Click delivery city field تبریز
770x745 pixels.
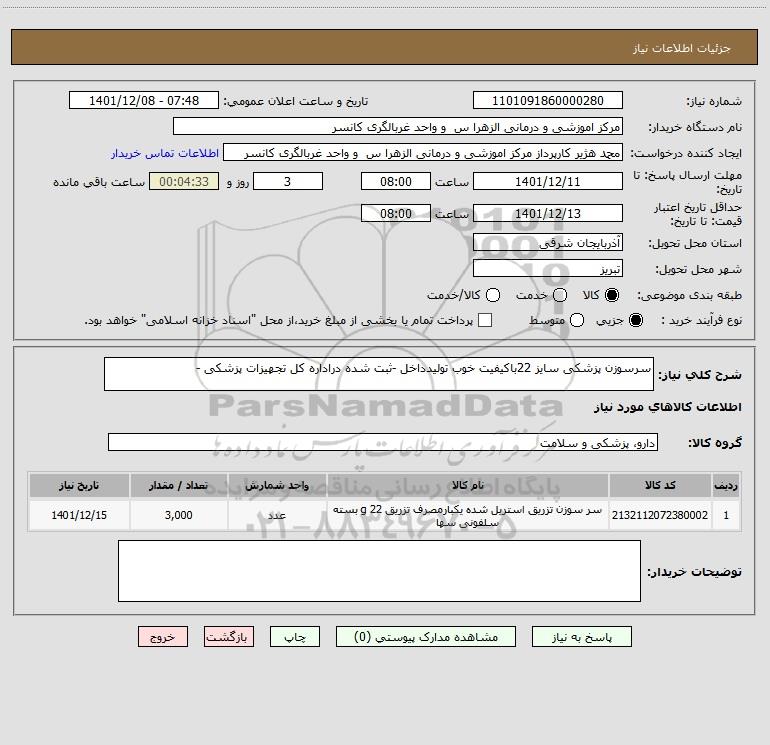(548, 269)
